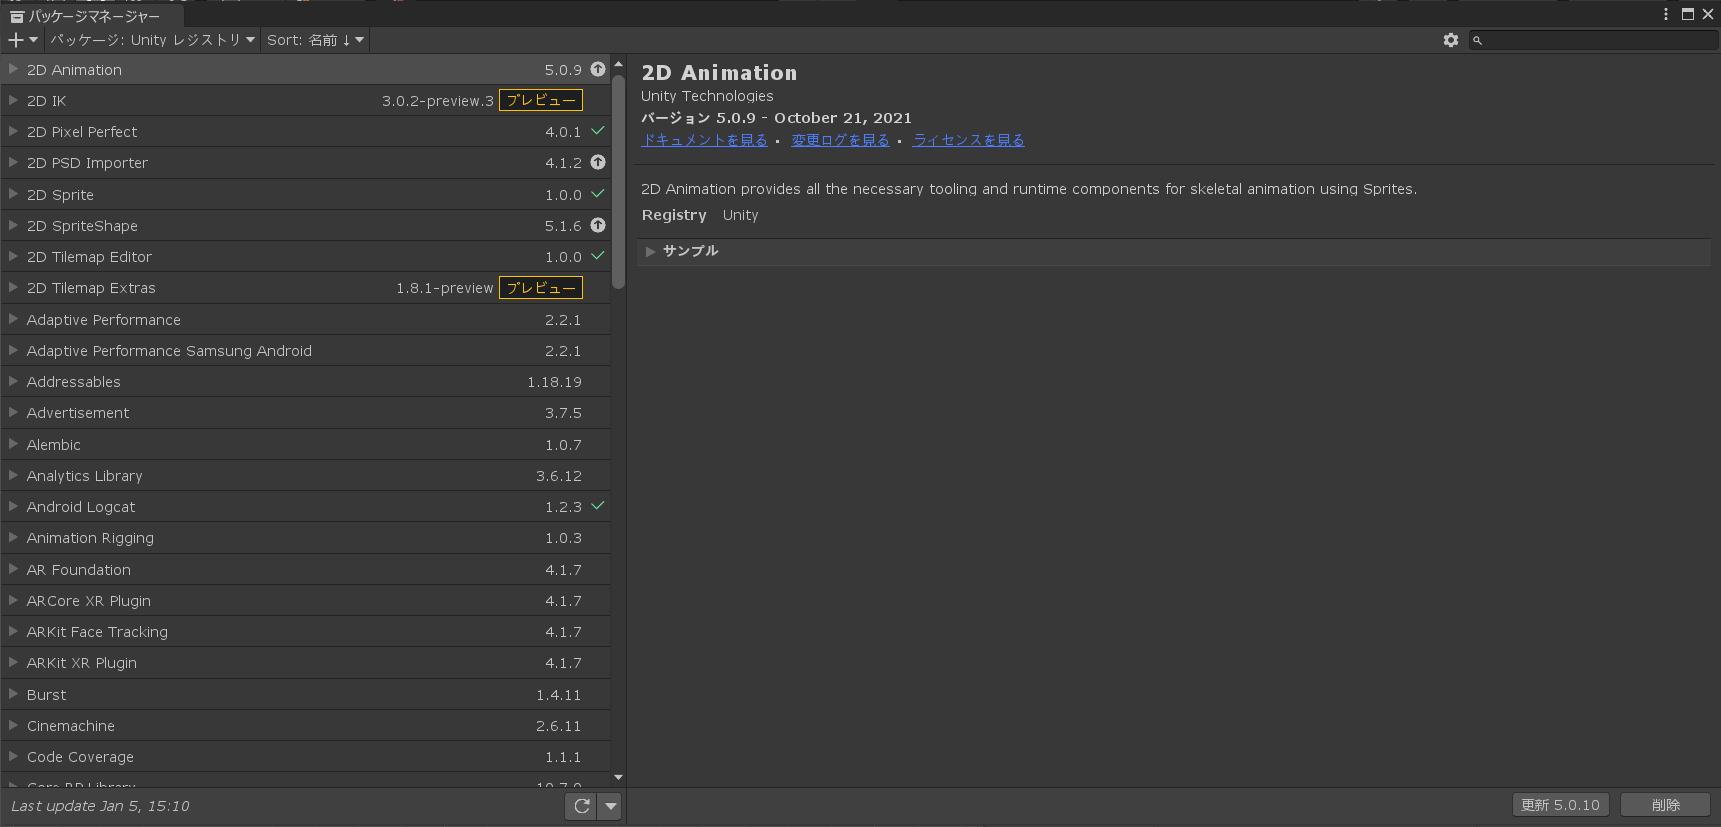Expand the Cinemachine package versions
1721x827 pixels.
pos(13,725)
